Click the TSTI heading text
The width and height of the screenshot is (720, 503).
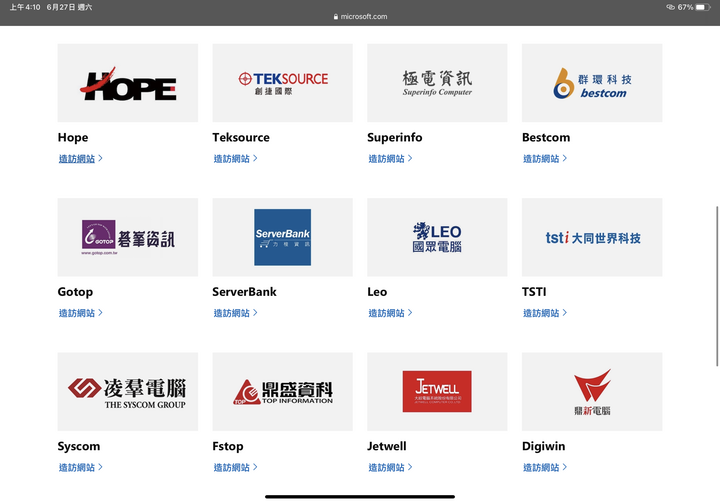(534, 292)
